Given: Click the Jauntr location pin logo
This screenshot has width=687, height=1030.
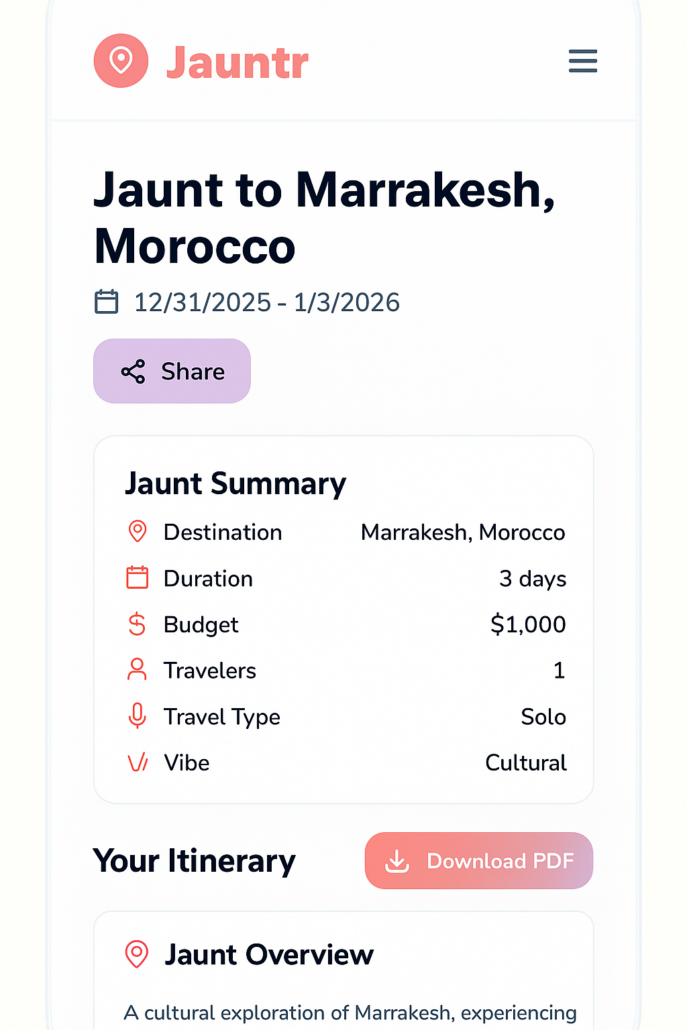Looking at the screenshot, I should tap(121, 61).
